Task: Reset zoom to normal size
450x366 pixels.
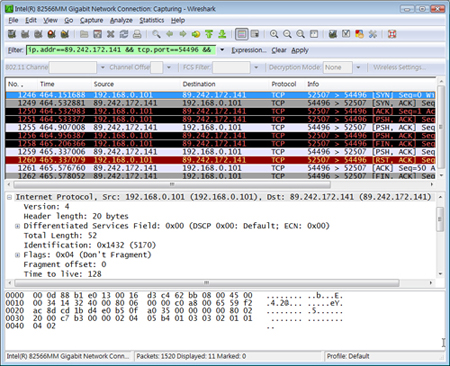Action: pos(301,34)
